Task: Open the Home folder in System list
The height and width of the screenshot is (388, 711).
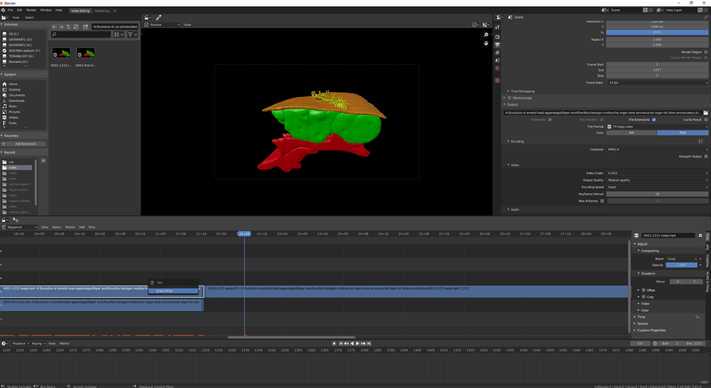Action: 13,84
